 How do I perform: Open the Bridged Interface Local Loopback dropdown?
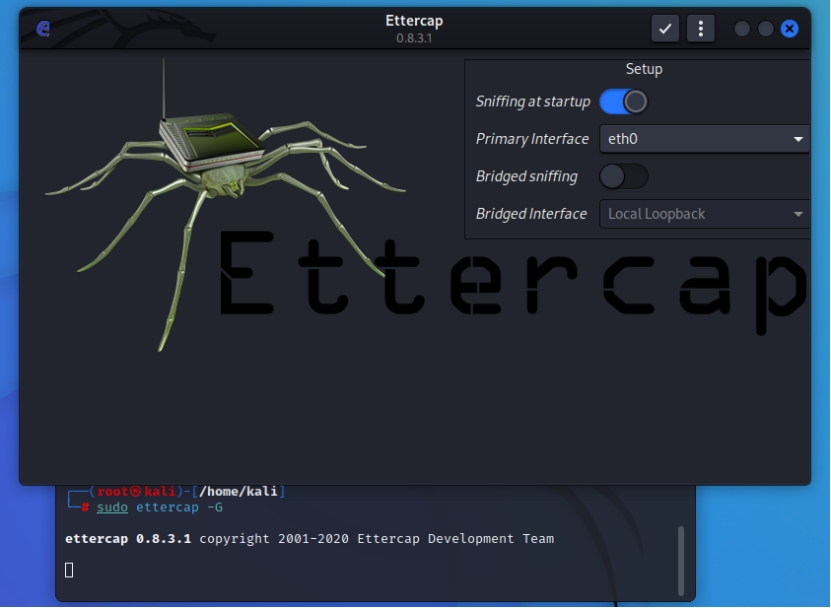[700, 214]
